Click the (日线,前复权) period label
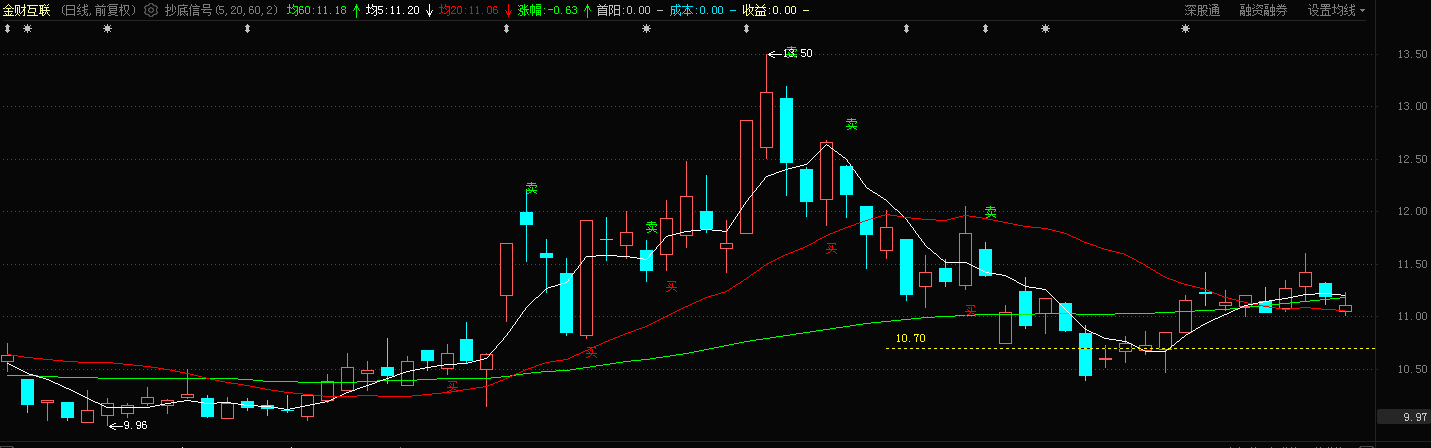 (98, 10)
